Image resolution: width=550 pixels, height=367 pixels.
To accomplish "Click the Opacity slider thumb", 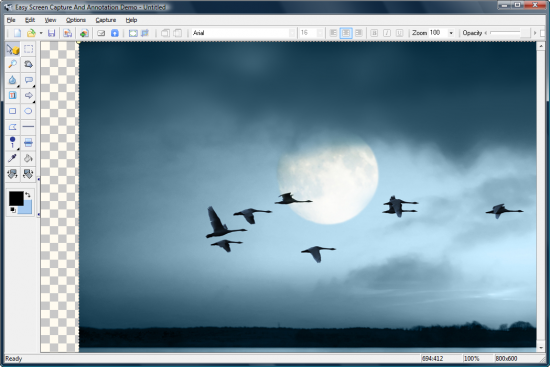I will (x=524, y=33).
